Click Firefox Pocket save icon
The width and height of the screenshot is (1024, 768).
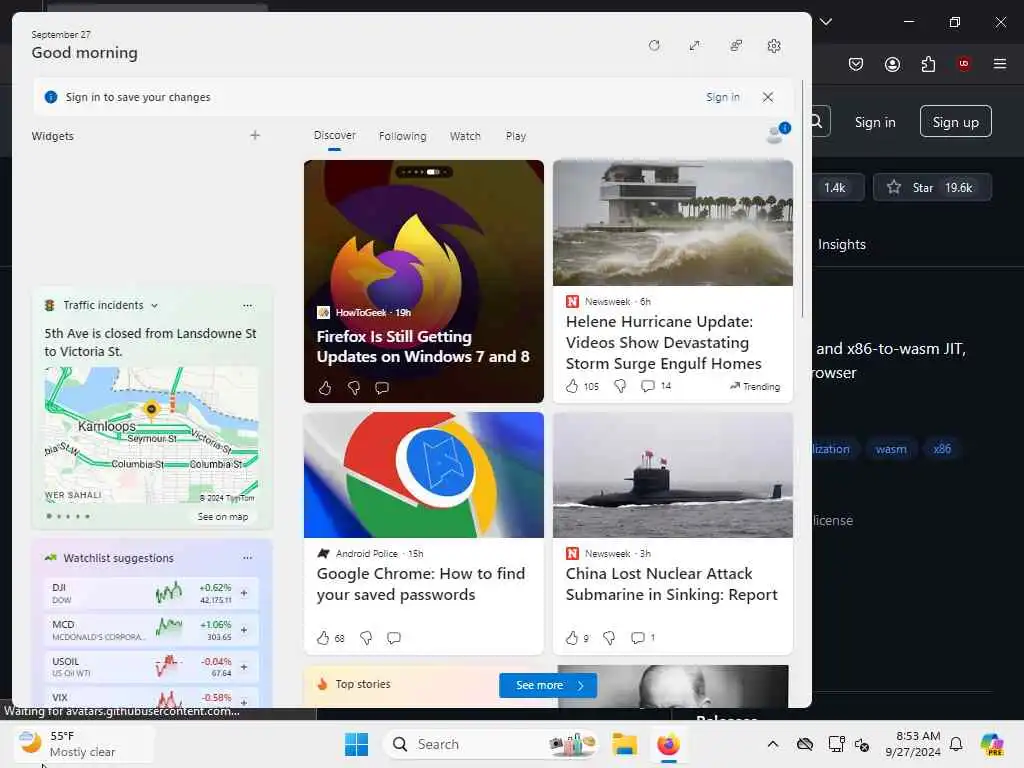pyautogui.click(x=856, y=64)
